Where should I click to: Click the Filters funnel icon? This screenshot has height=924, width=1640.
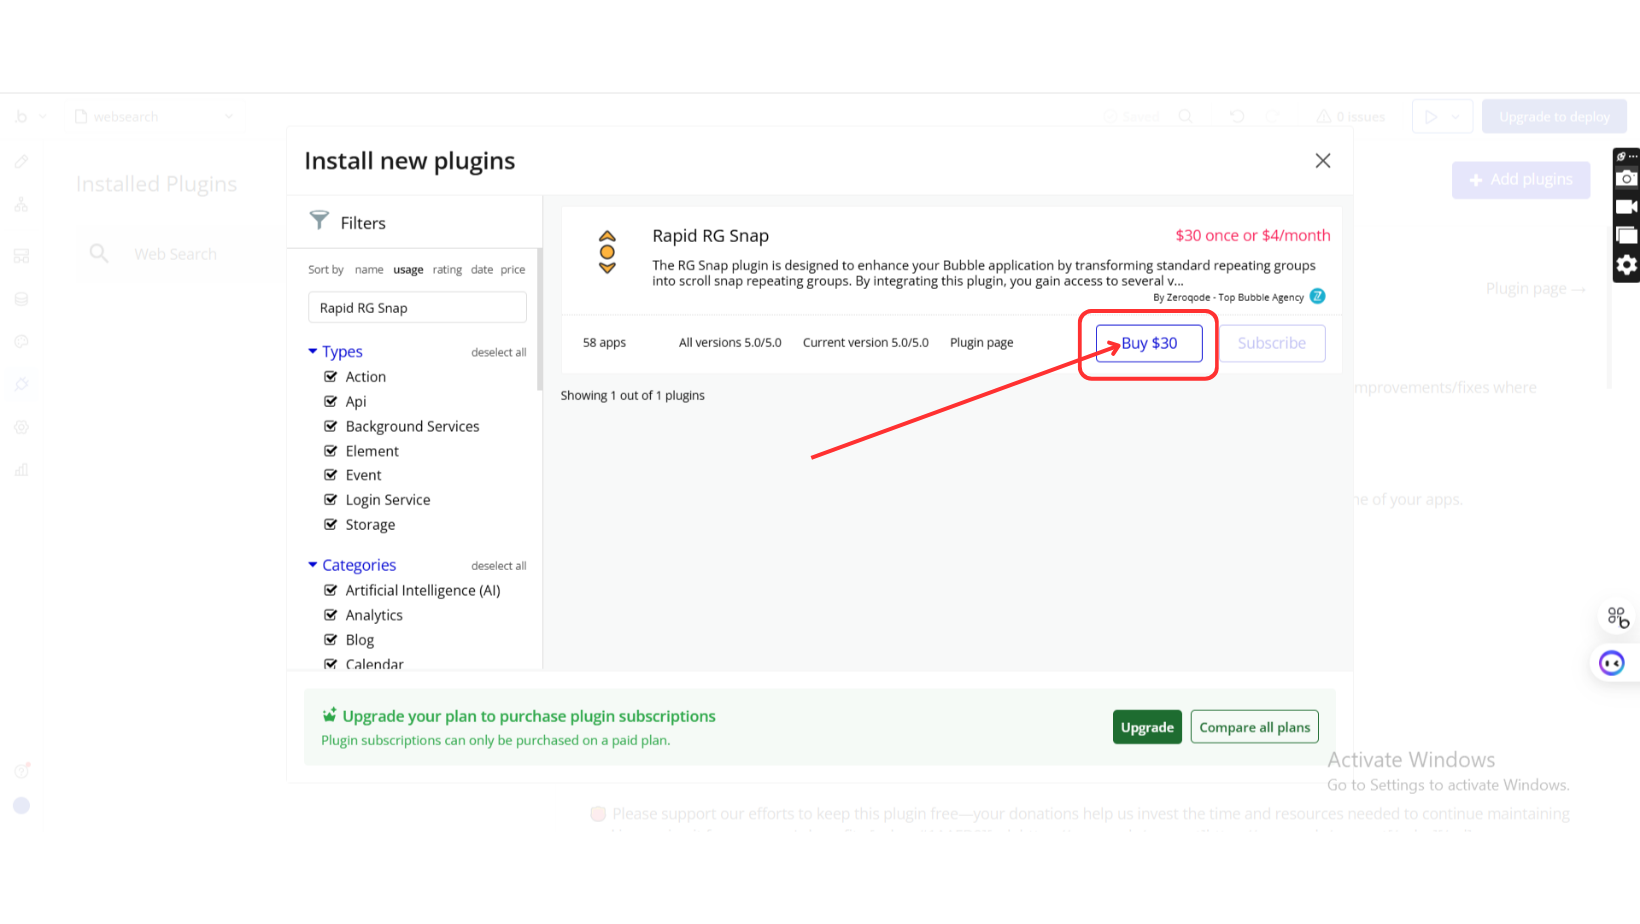coord(319,220)
